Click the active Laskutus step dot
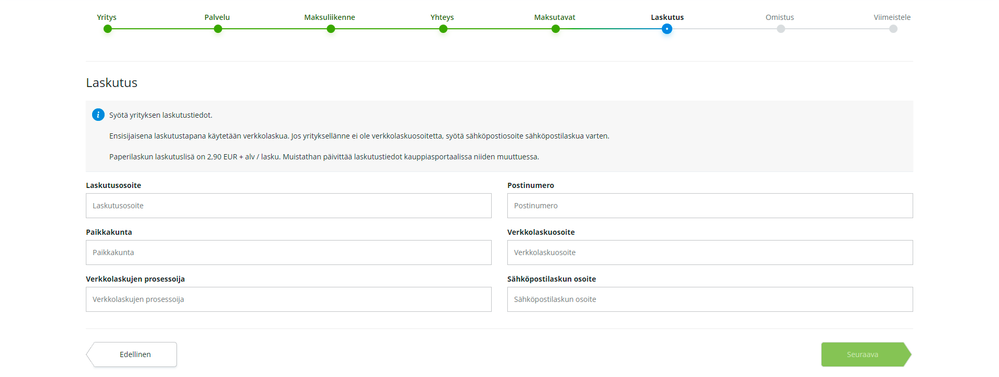 click(666, 29)
